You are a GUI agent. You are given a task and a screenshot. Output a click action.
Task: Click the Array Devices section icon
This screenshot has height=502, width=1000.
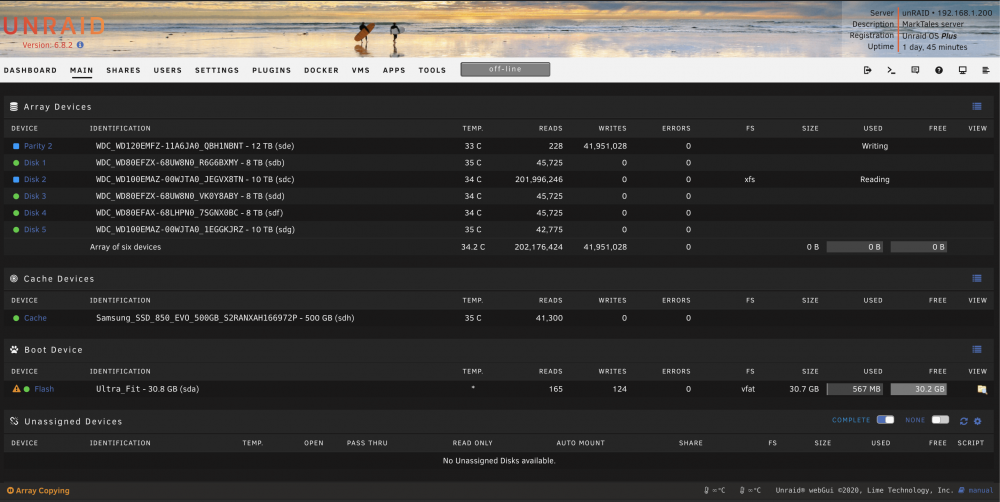point(14,107)
